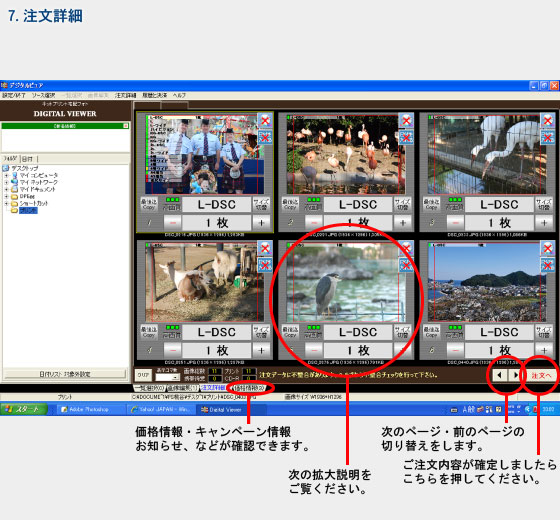The width and height of the screenshot is (560, 520).
Task: Decrease print count for the flamingo photo
Action: coord(314,223)
